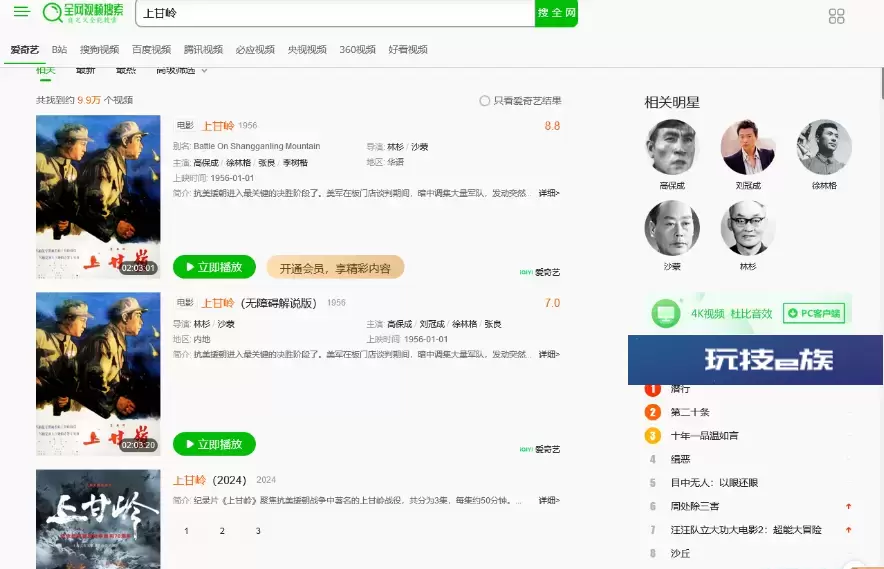This screenshot has width=884, height=569.
Task: Open the first 上甘岭 1956 poster thumbnail
Action: [98, 197]
